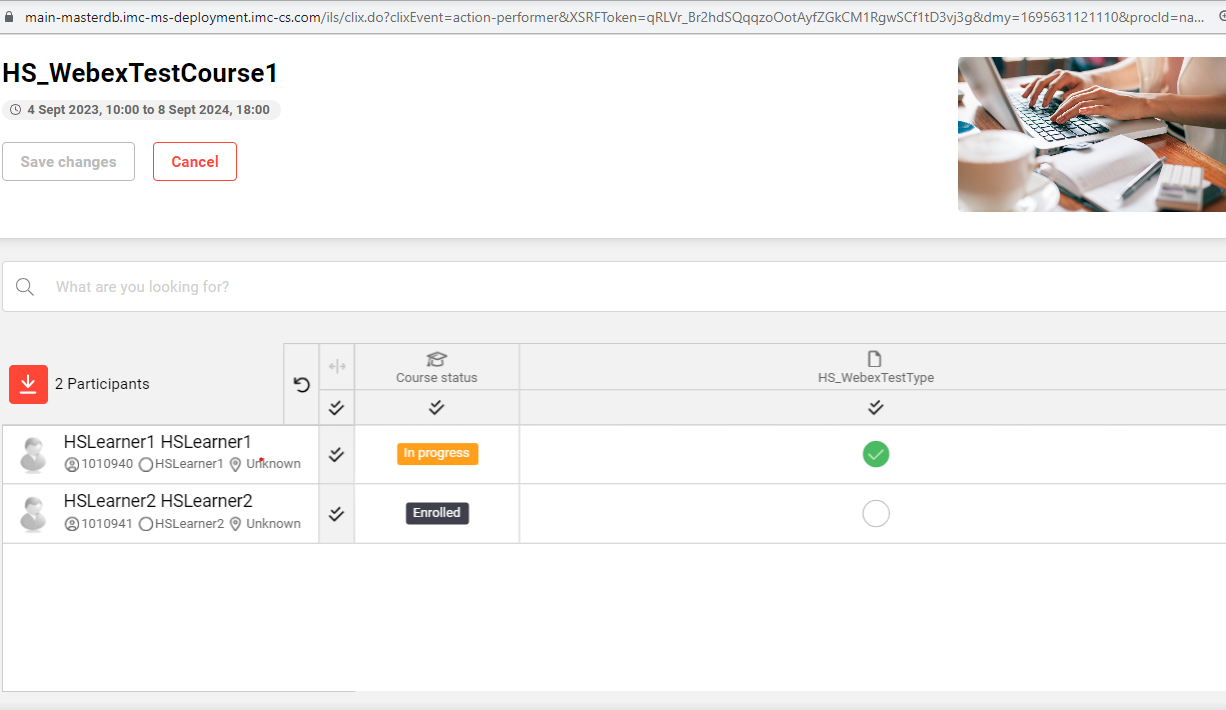Click the 'What are you looking for?' search field
Viewport: 1226px width, 710px height.
coord(600,287)
